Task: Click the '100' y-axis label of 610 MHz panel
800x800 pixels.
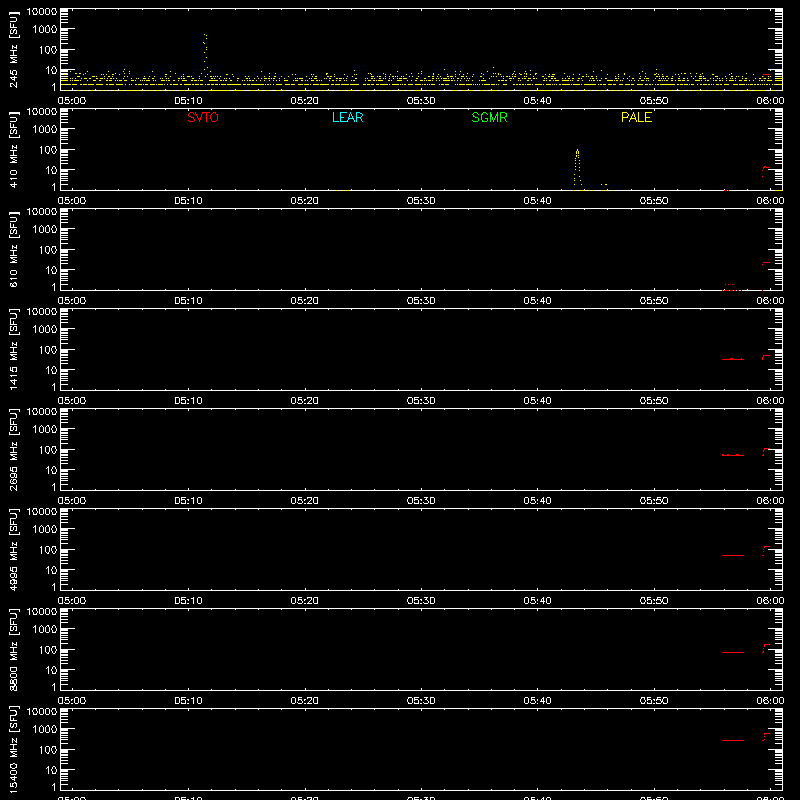Action: [48, 250]
